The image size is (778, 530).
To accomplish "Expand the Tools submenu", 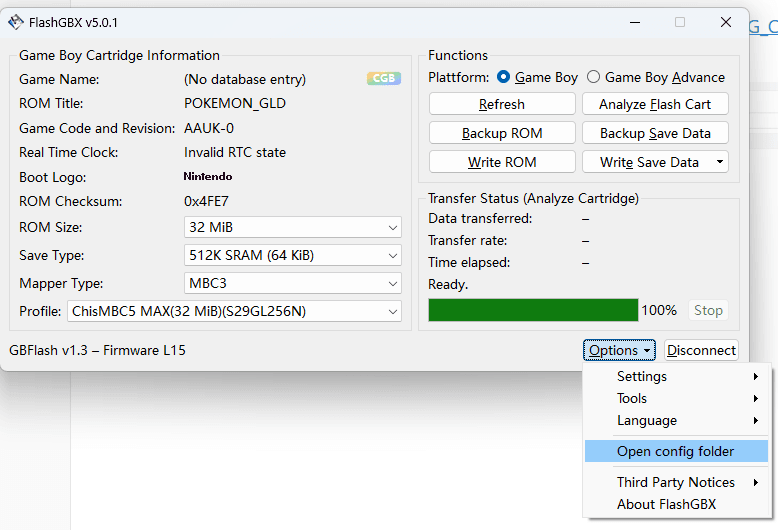I will click(677, 398).
